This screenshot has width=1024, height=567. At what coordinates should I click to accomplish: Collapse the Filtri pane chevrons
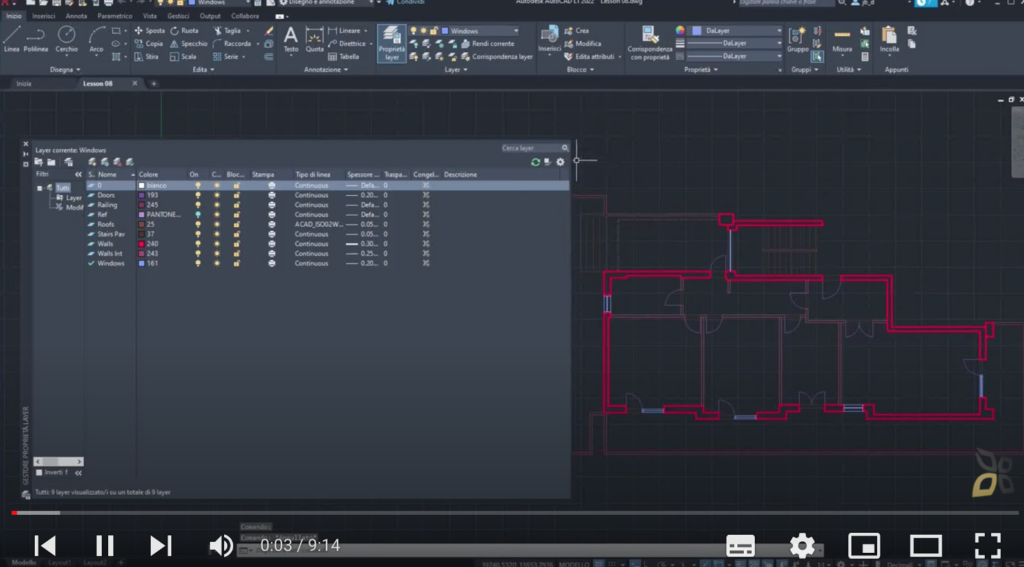click(x=78, y=174)
